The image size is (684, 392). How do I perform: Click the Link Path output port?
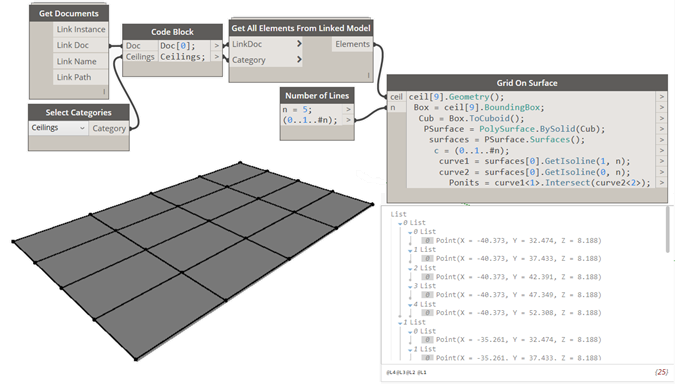click(81, 77)
